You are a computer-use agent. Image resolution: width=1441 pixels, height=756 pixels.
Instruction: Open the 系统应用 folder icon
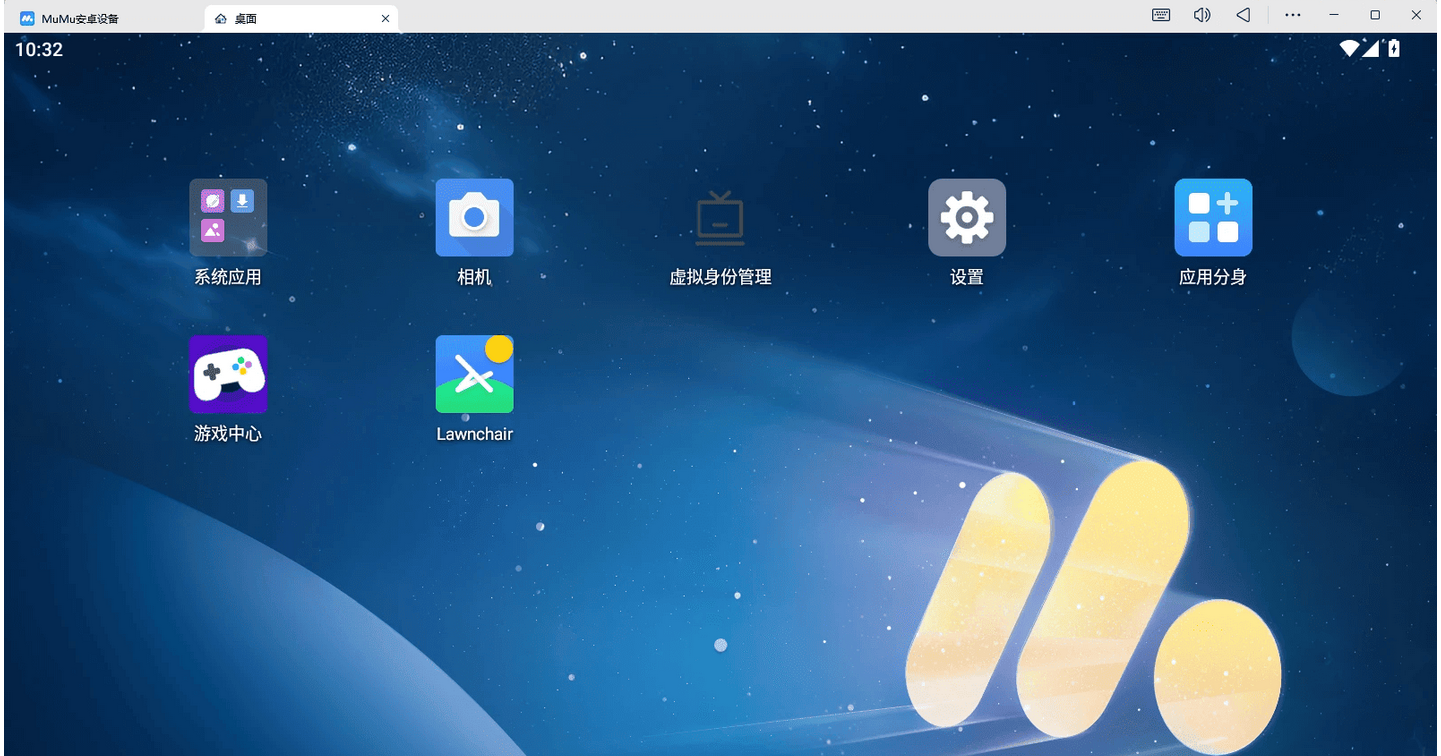click(x=228, y=217)
